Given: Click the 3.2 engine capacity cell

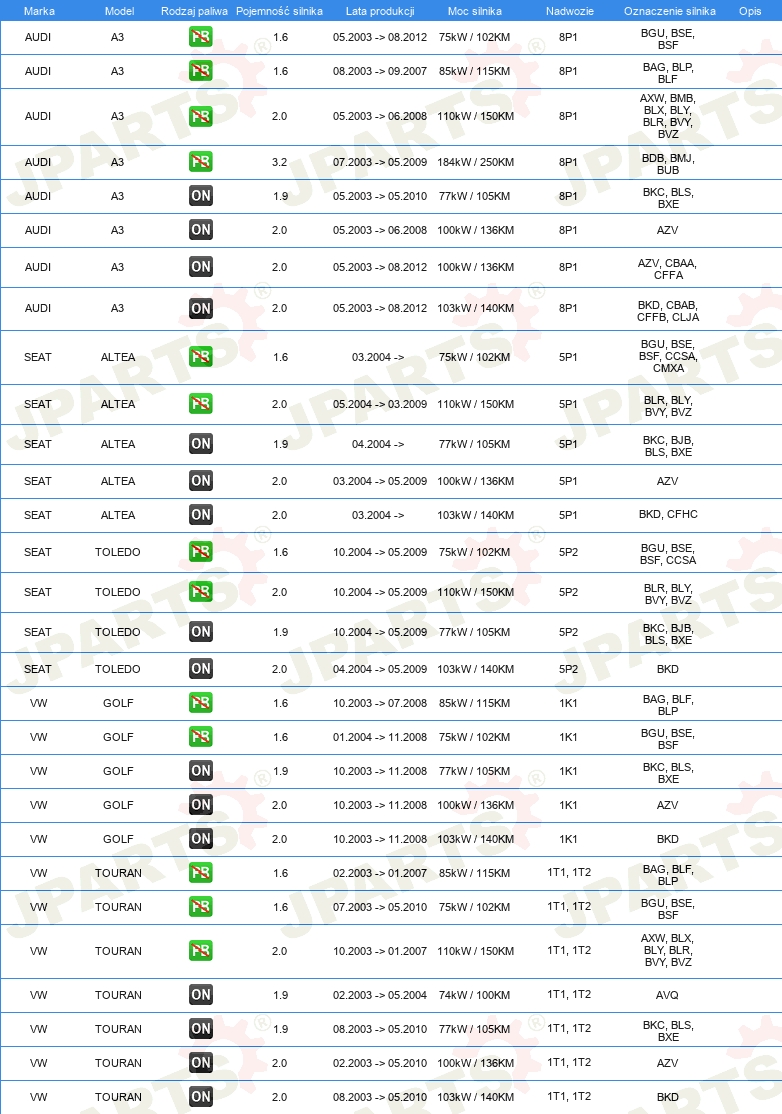Looking at the screenshot, I should click(x=280, y=162).
